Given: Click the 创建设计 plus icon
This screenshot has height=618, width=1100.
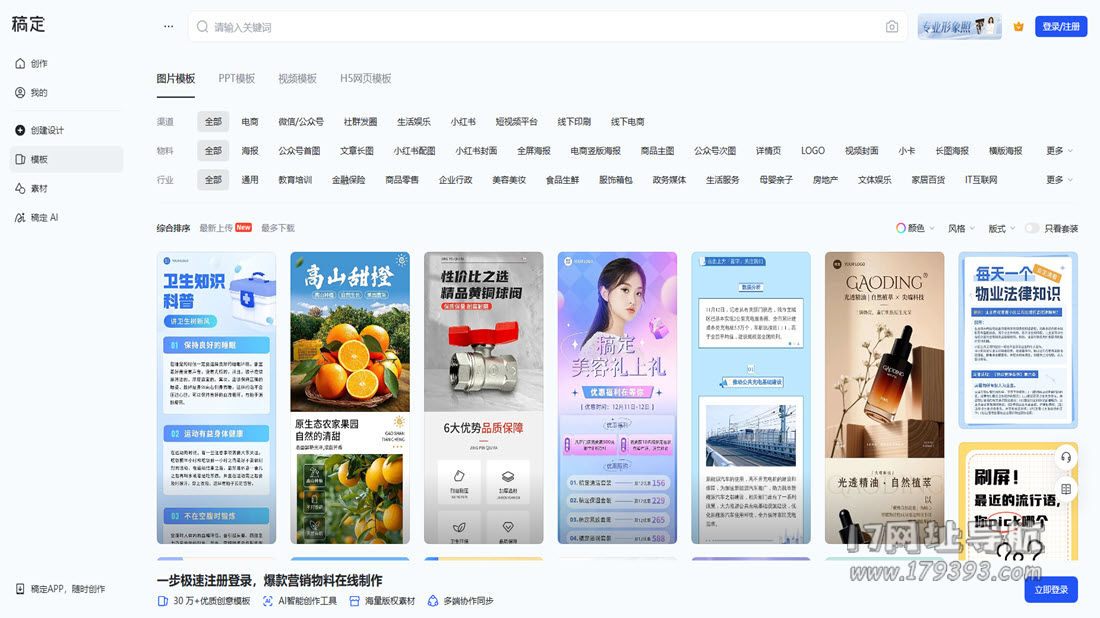Looking at the screenshot, I should pos(20,130).
